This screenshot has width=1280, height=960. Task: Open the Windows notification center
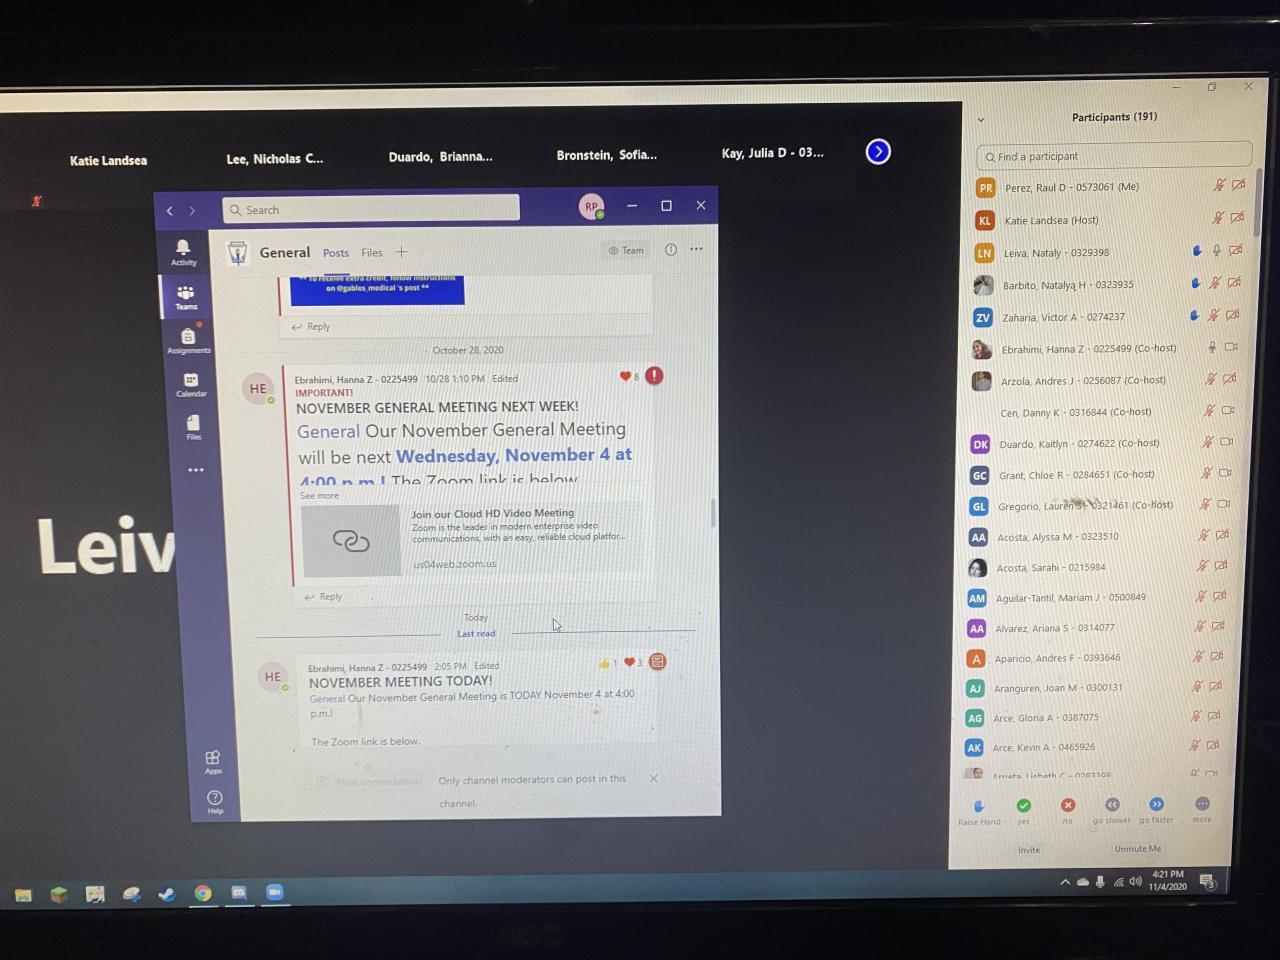pyautogui.click(x=1207, y=881)
